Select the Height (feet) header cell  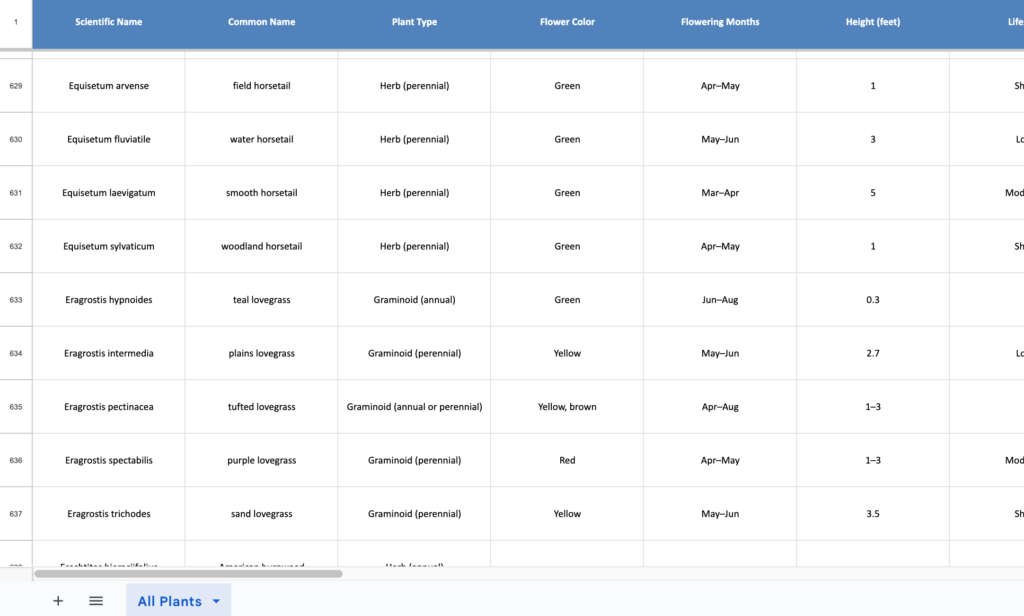pyautogui.click(x=872, y=22)
